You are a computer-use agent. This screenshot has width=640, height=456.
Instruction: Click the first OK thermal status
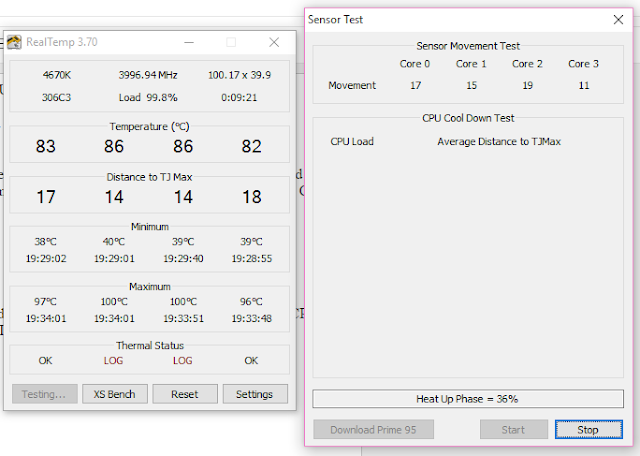[x=45, y=360]
